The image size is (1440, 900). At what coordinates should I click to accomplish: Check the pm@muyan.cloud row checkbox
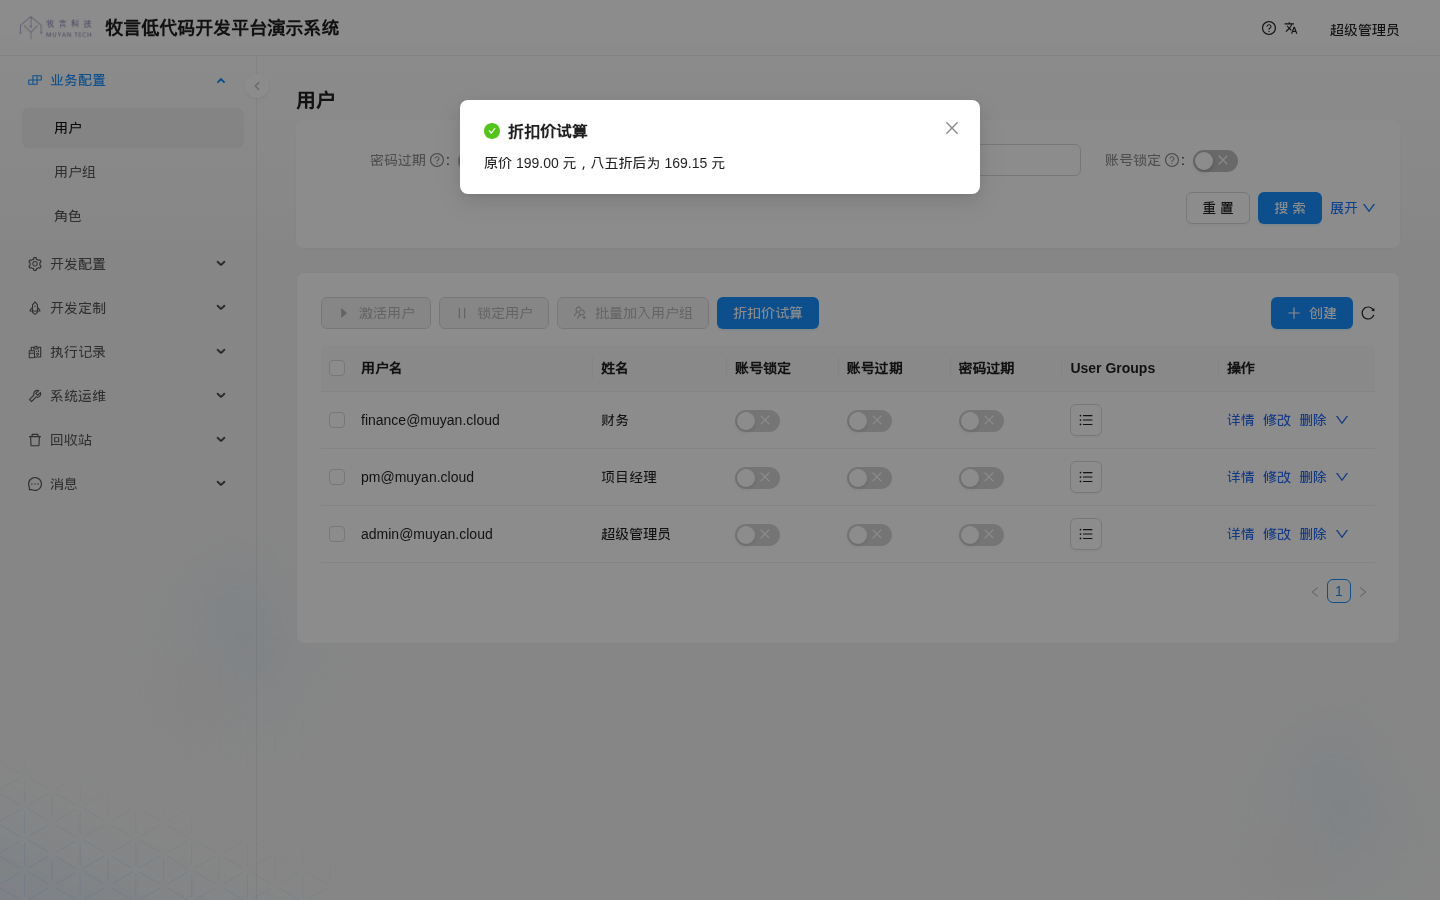(x=337, y=477)
